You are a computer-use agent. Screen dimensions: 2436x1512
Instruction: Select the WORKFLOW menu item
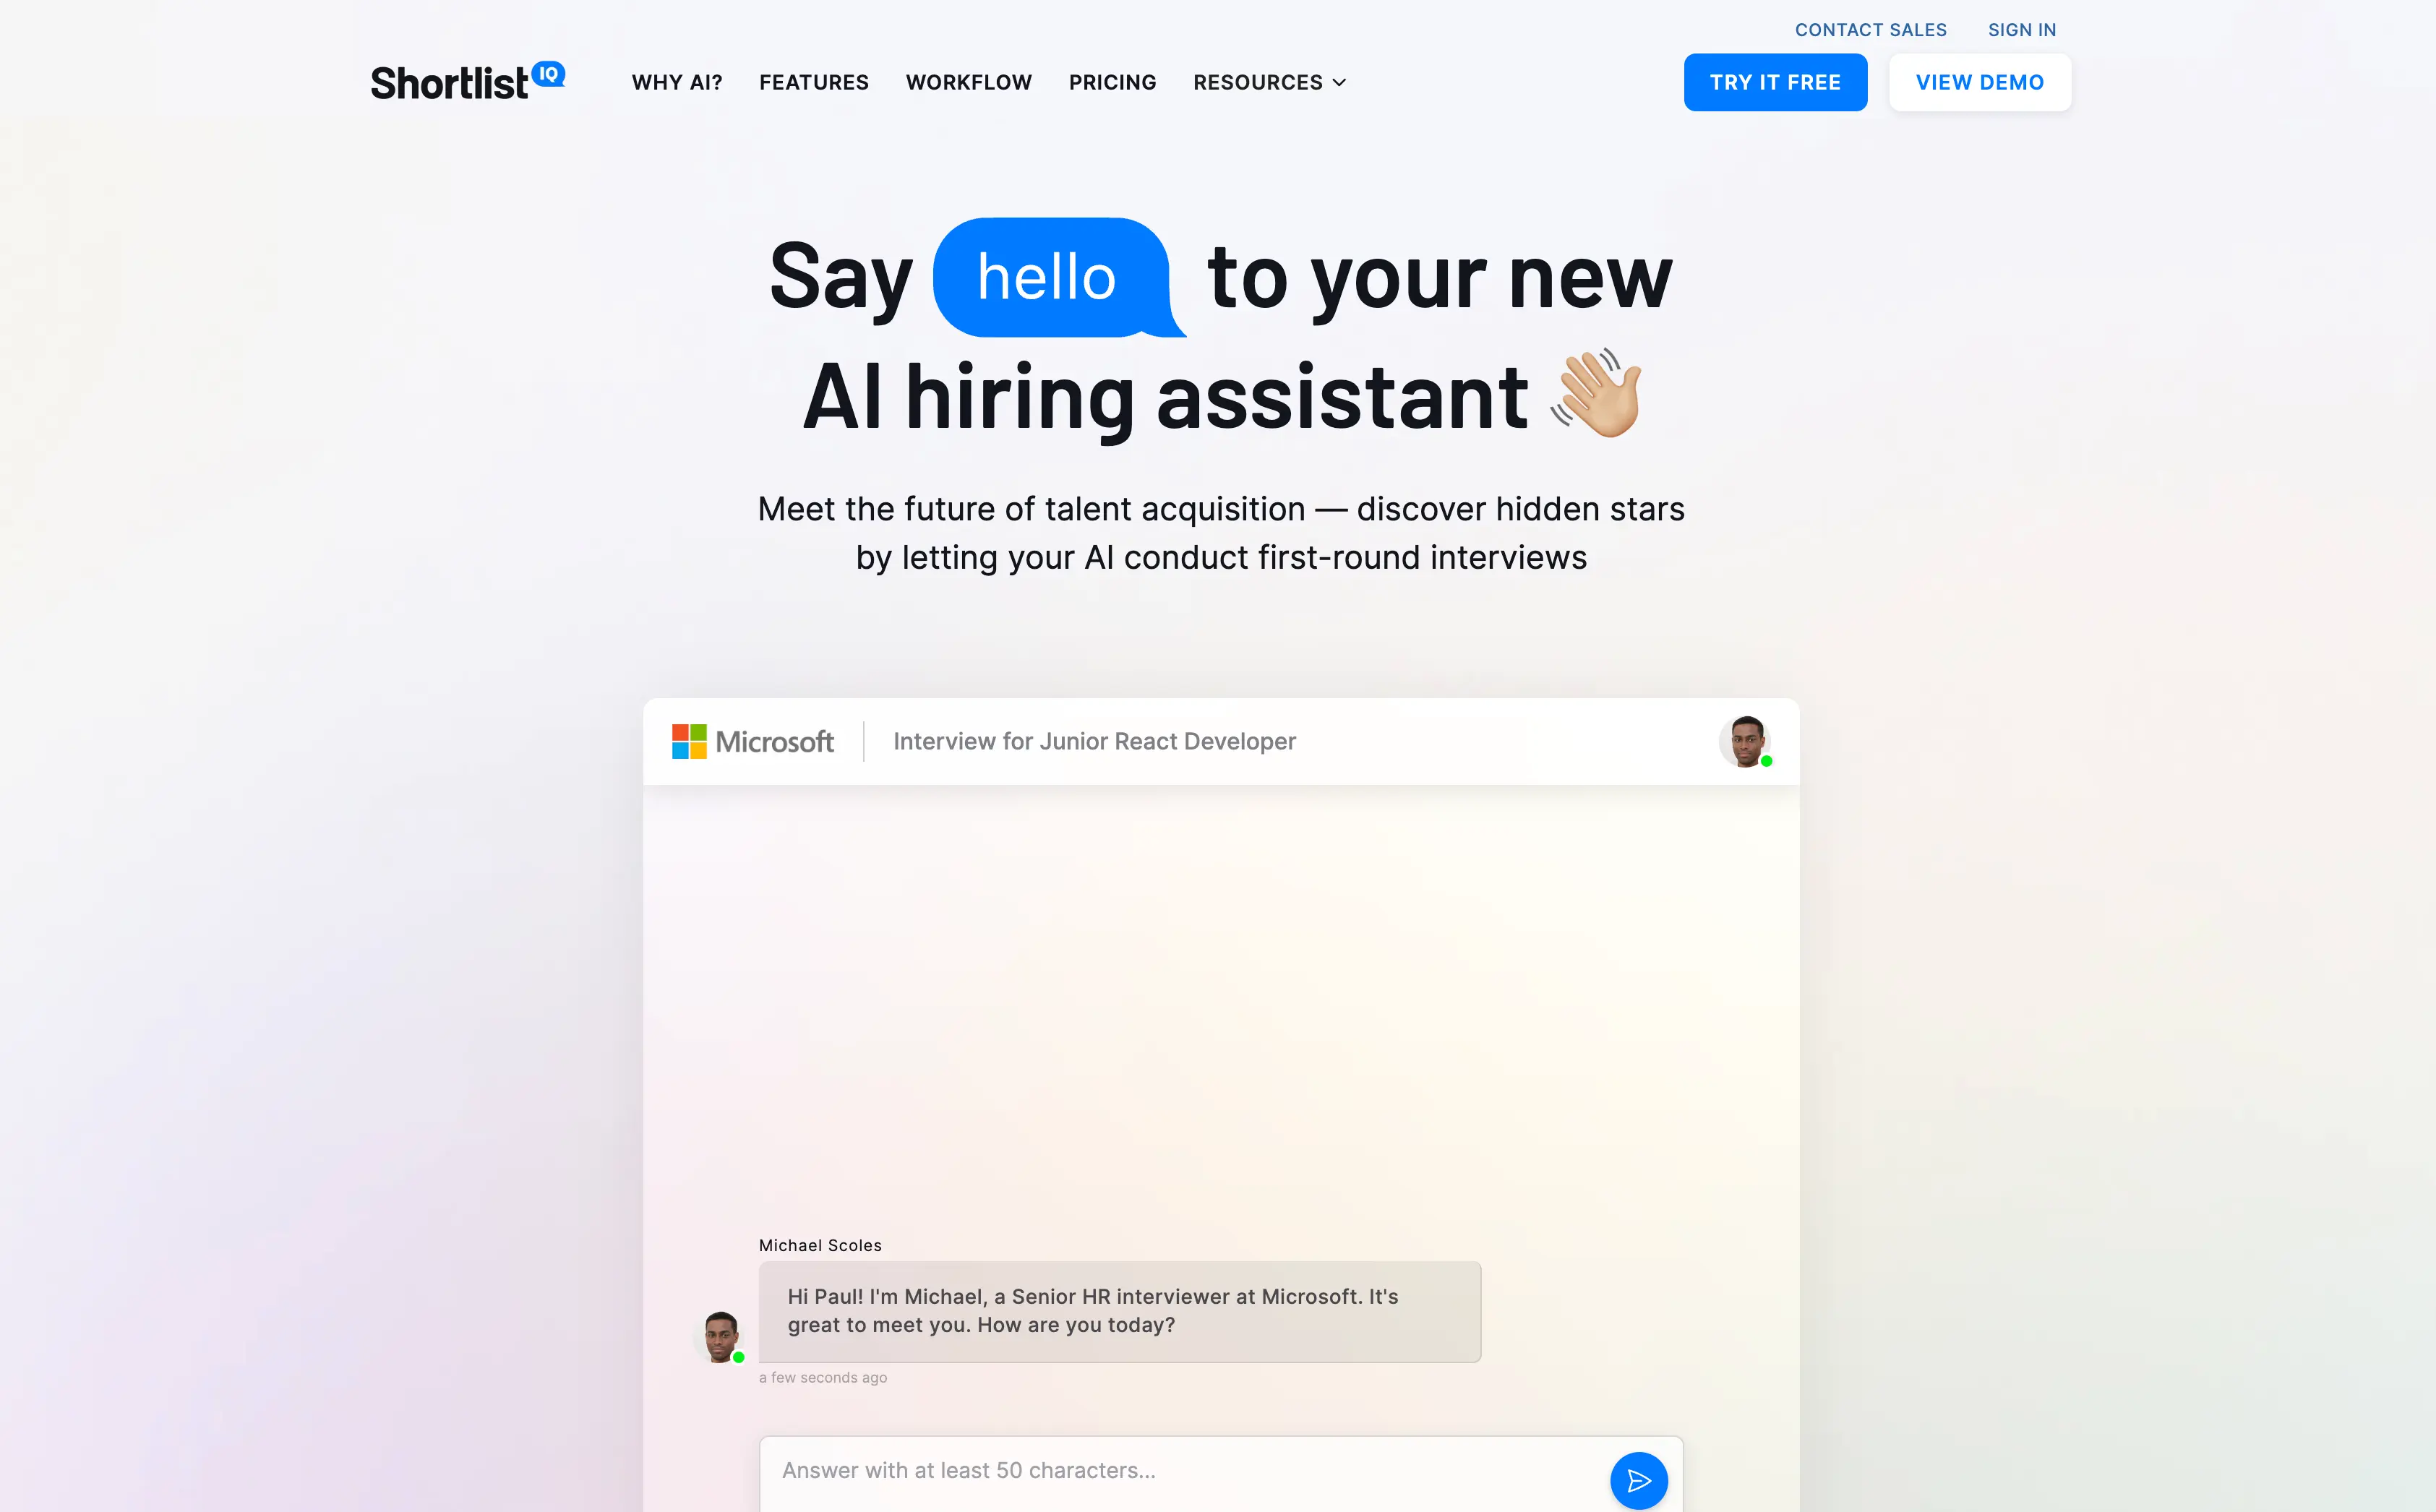click(968, 82)
